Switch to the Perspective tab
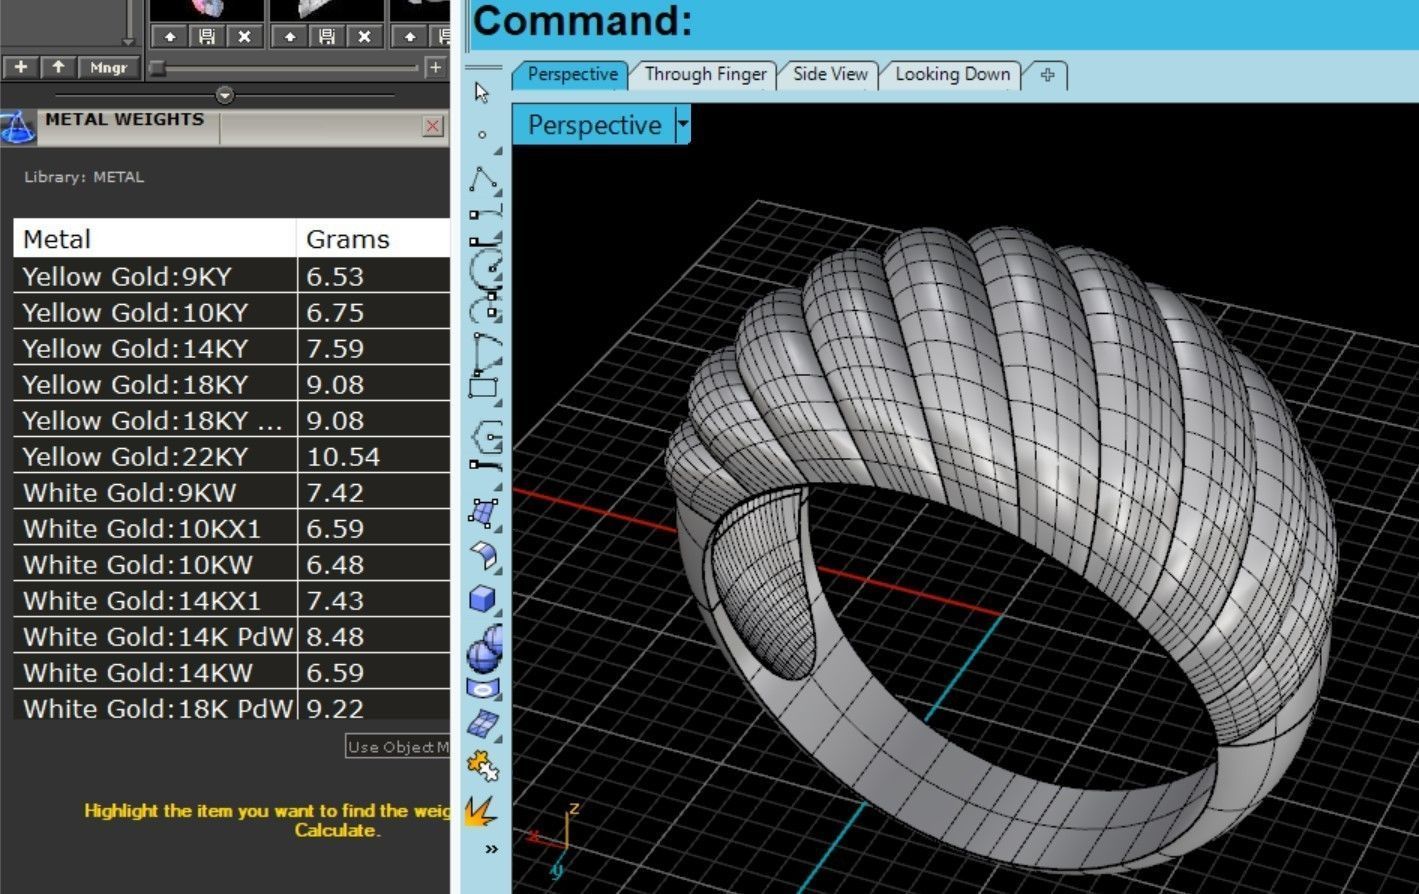The width and height of the screenshot is (1419, 894). (x=572, y=74)
